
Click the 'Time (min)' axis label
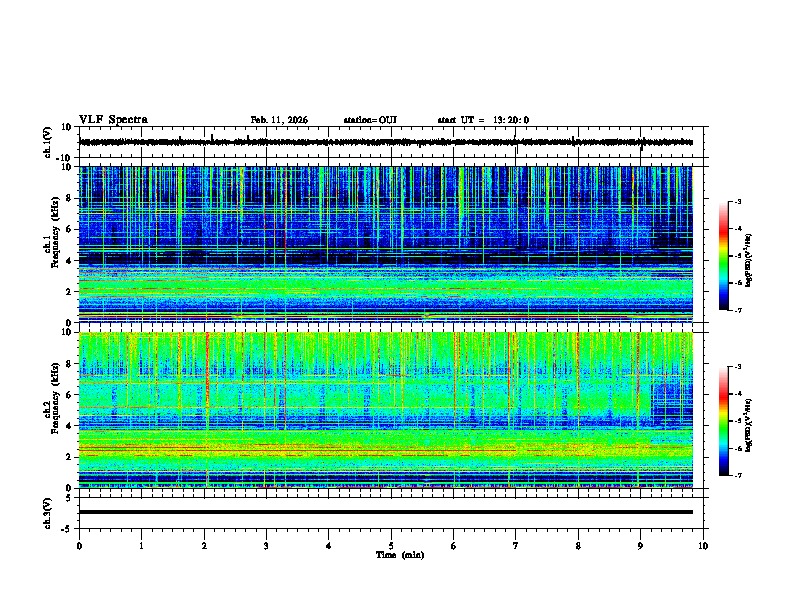[400, 555]
